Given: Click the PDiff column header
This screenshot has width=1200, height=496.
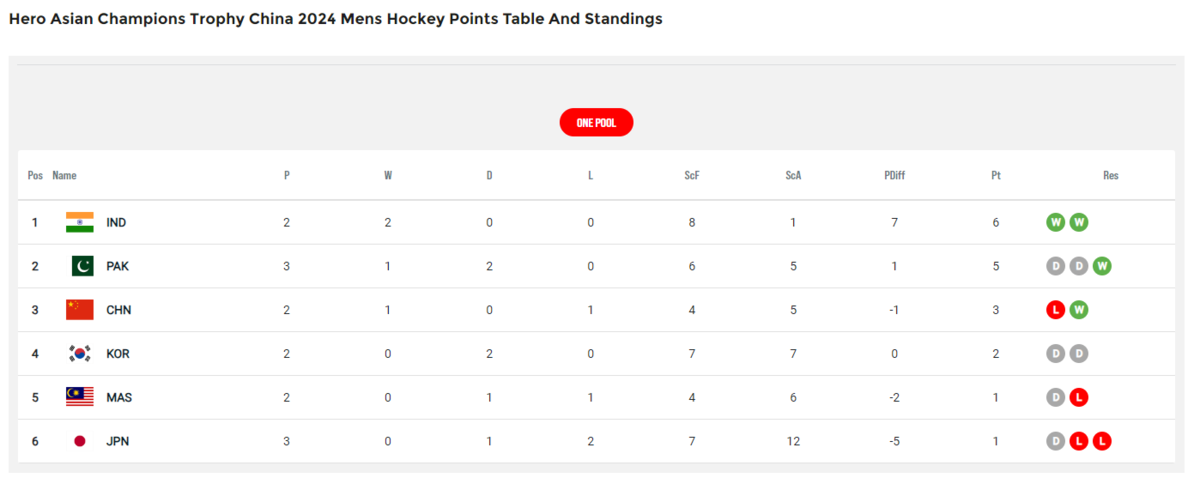Looking at the screenshot, I should 894,175.
